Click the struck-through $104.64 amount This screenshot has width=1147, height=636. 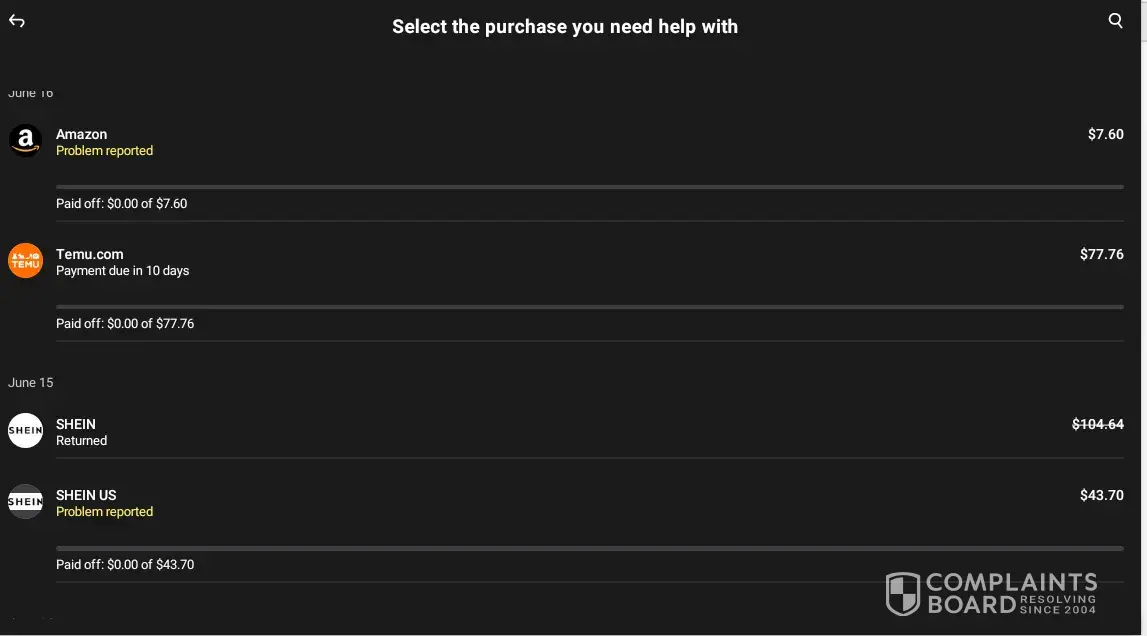coord(1097,424)
